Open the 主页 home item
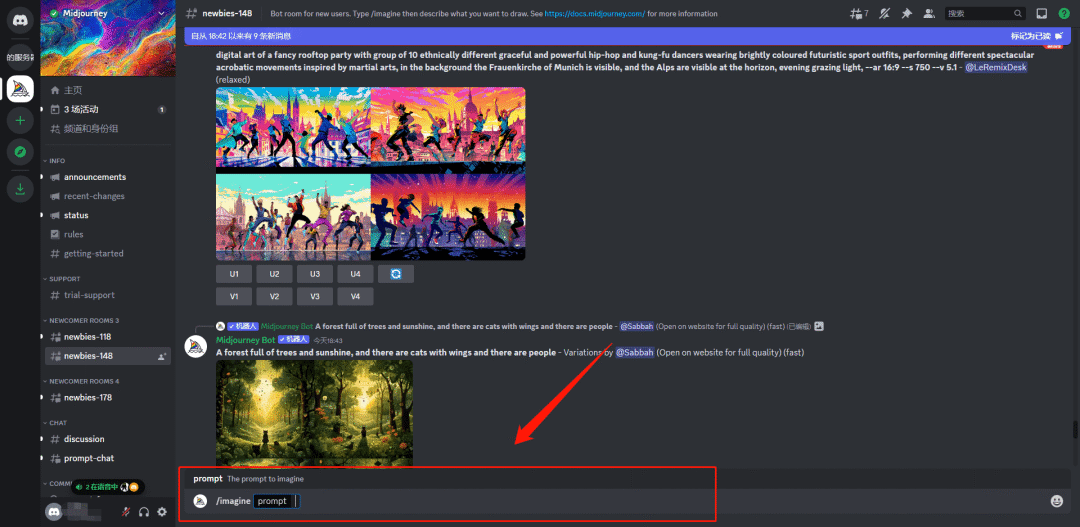The image size is (1080, 527). click(105, 90)
